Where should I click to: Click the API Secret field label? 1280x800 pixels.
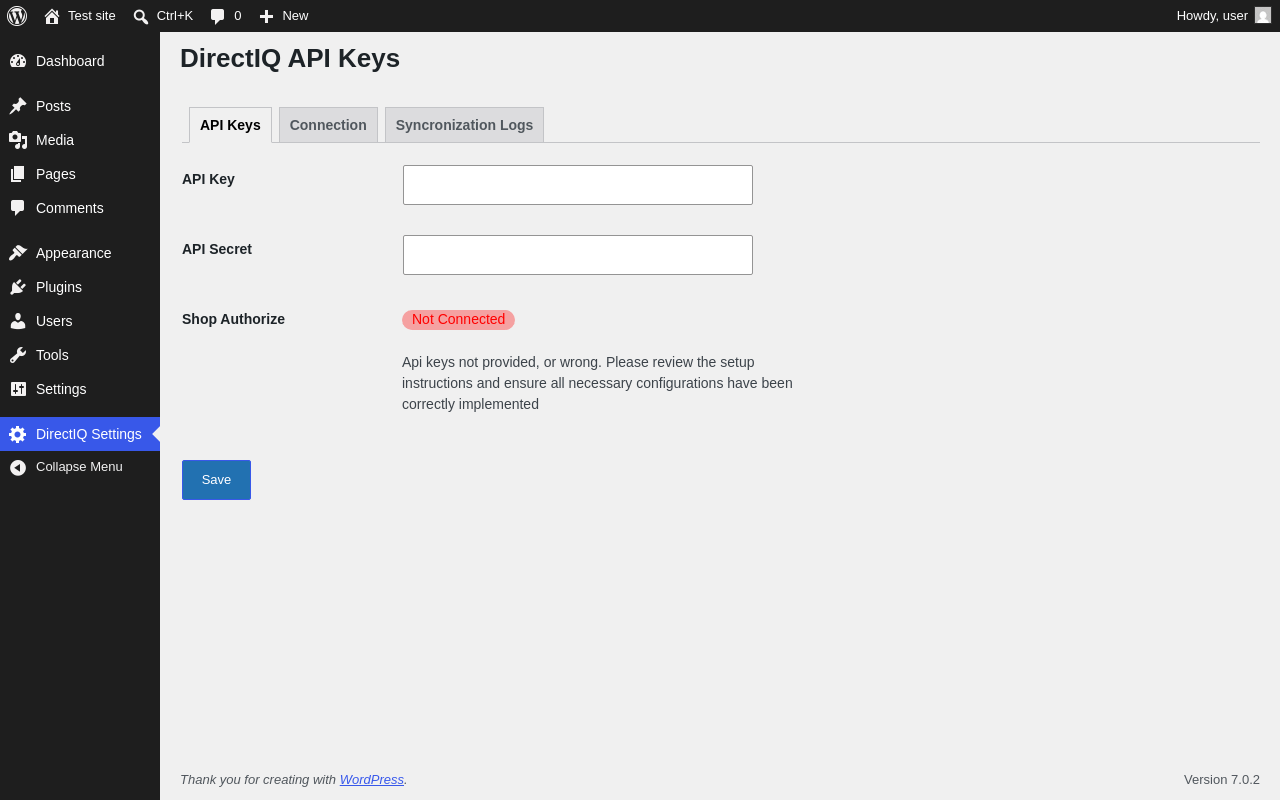pyautogui.click(x=217, y=249)
